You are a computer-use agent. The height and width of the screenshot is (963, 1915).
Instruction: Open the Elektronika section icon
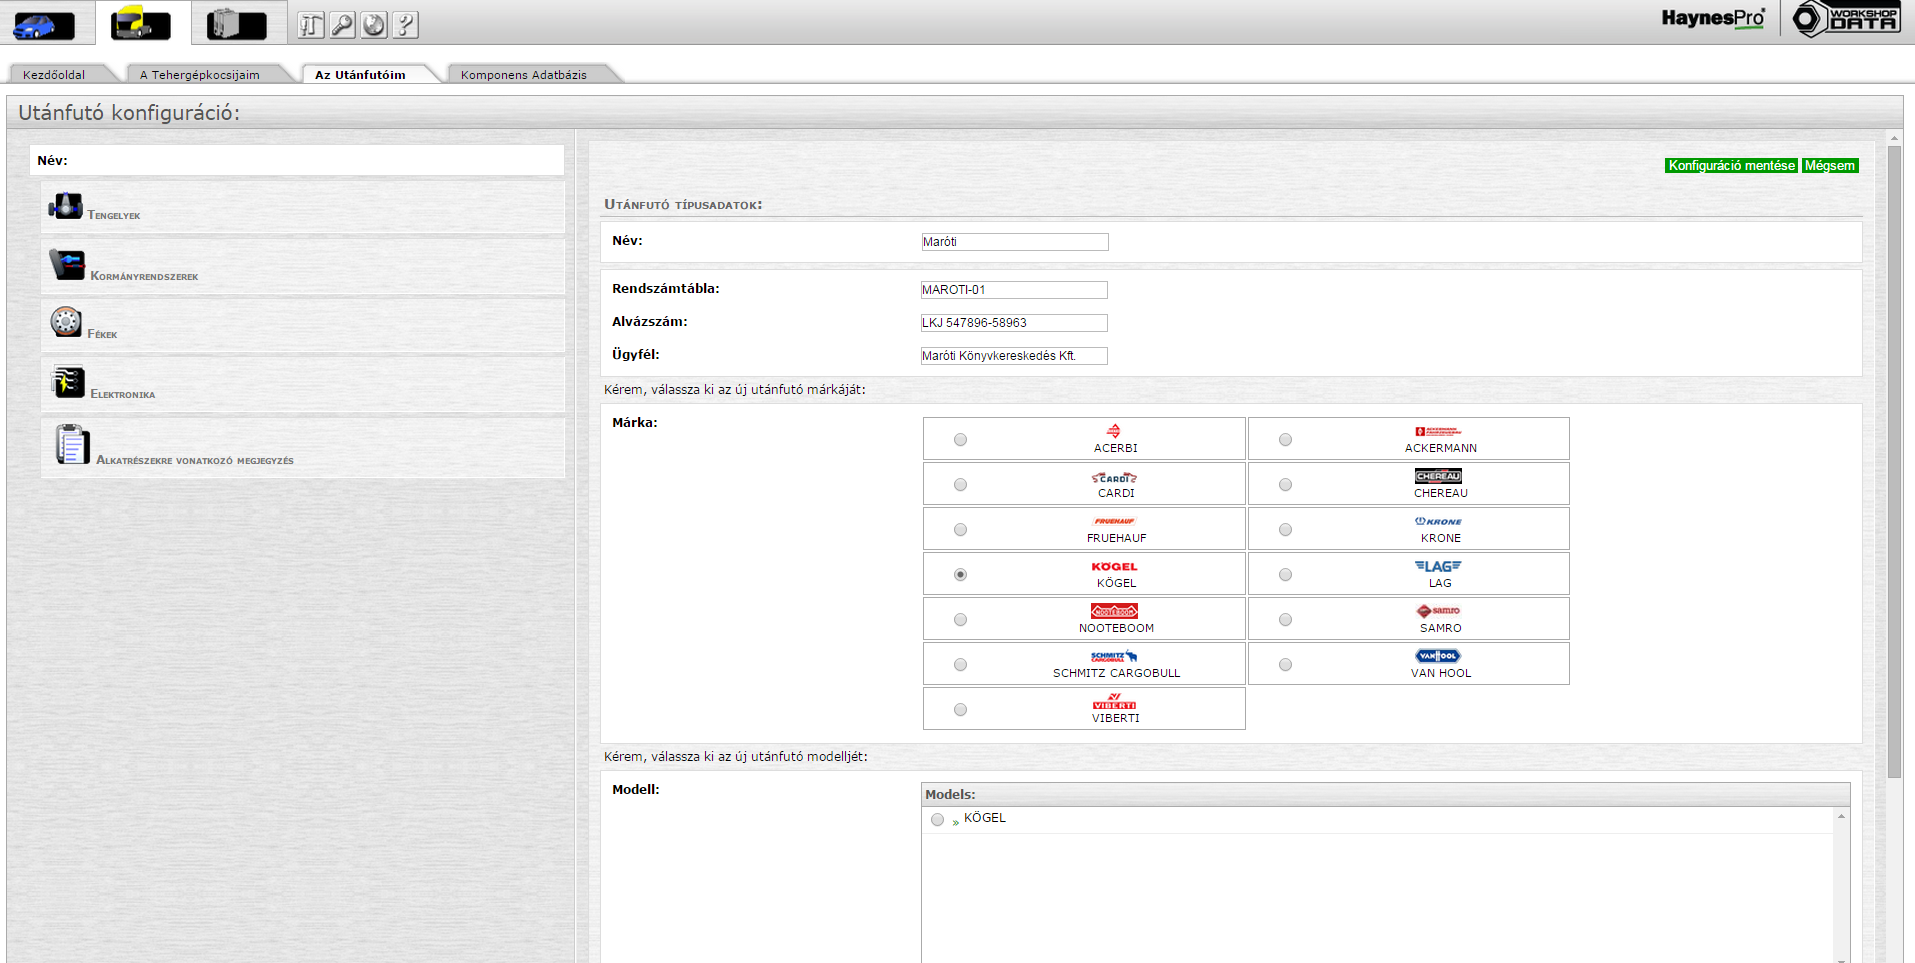point(68,382)
